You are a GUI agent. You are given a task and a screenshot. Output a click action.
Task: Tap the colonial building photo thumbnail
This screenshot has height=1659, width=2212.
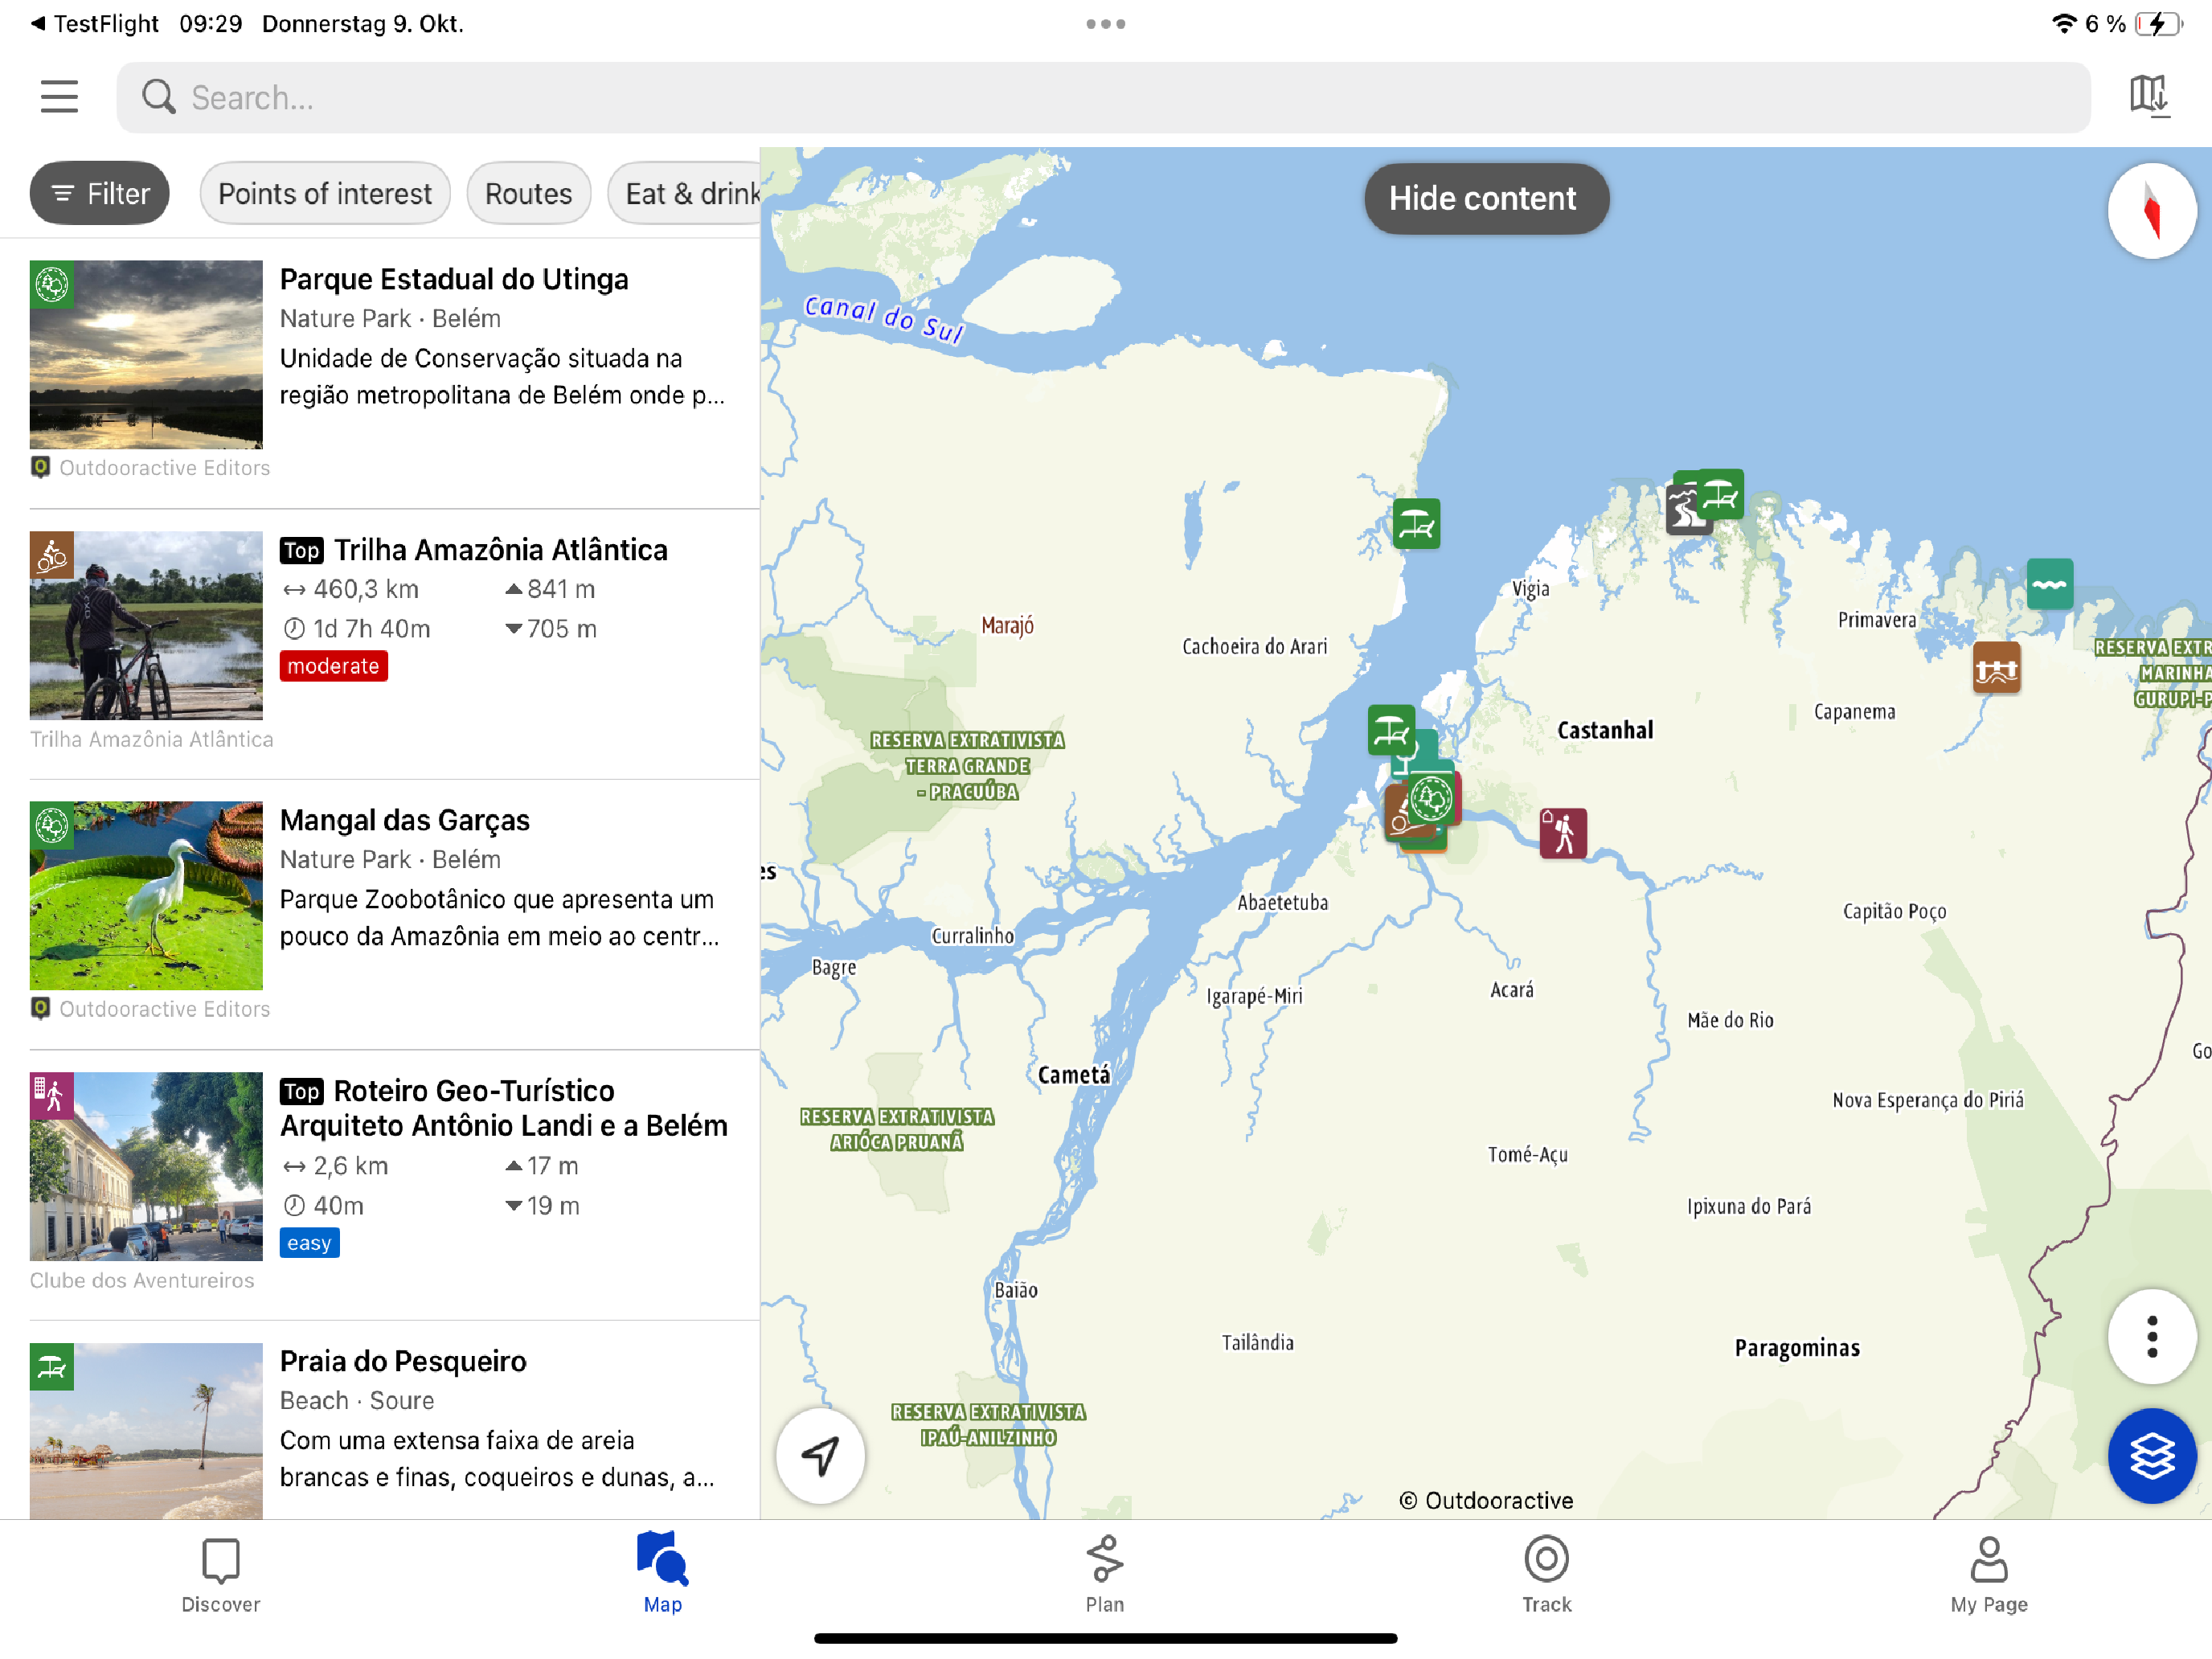[x=146, y=1166]
